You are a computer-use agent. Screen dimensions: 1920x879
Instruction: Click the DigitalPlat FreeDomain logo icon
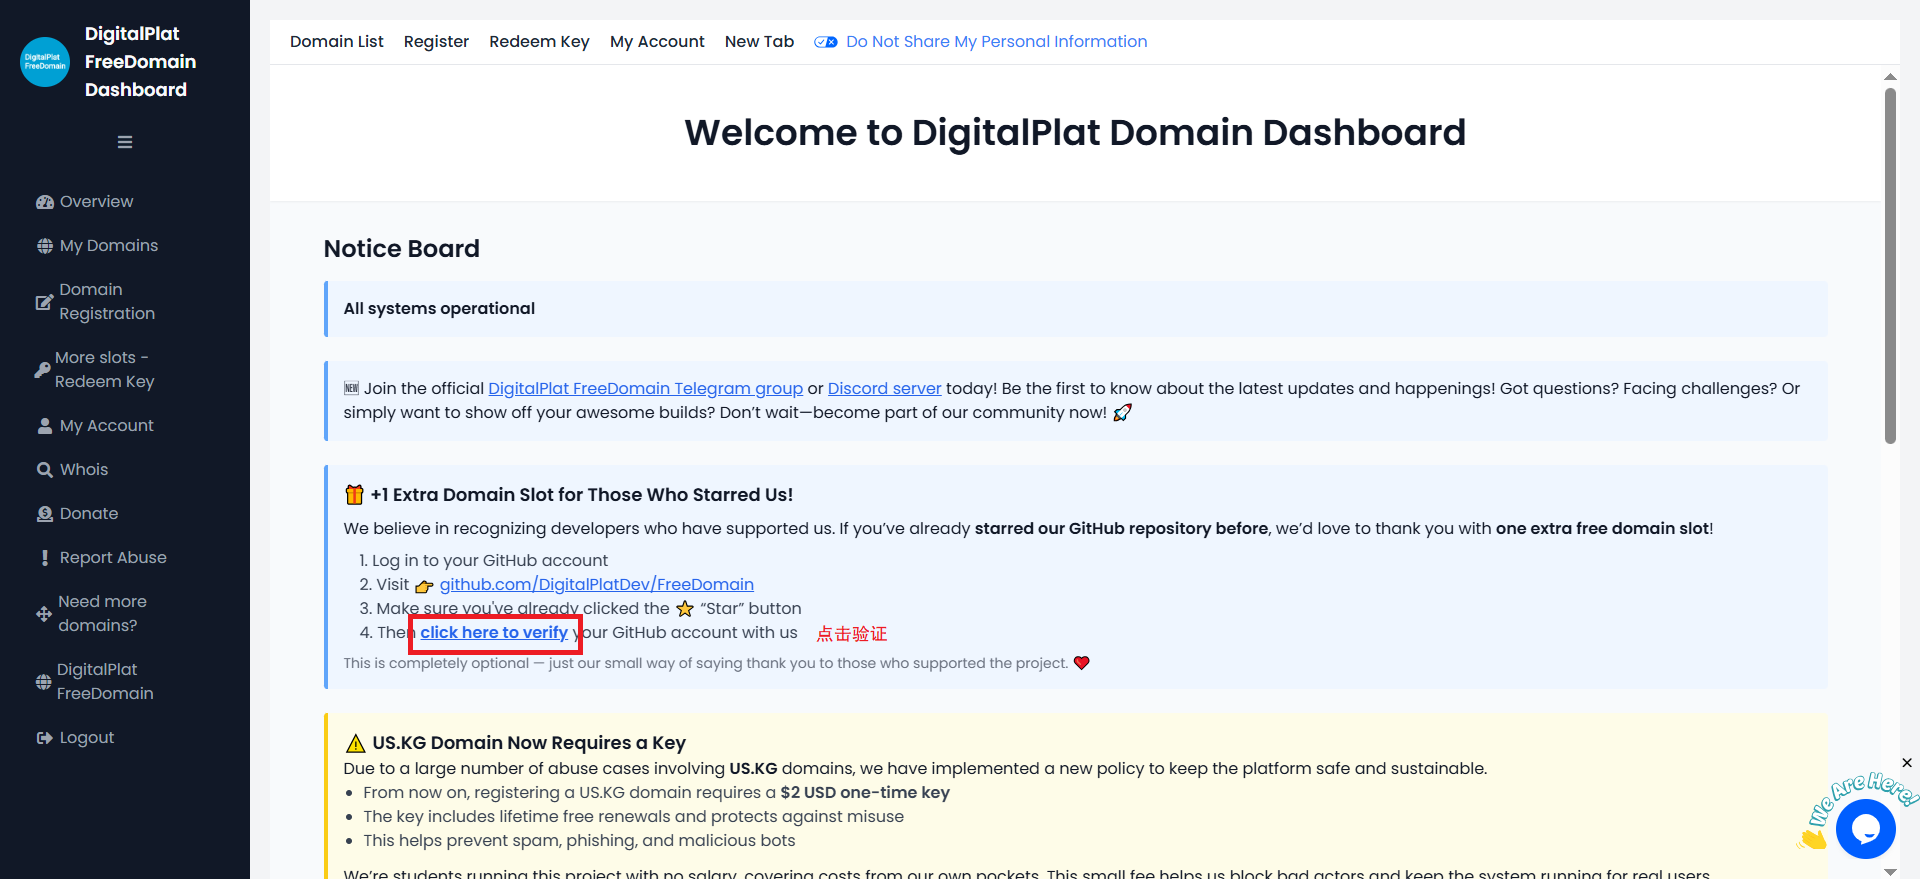tap(45, 62)
